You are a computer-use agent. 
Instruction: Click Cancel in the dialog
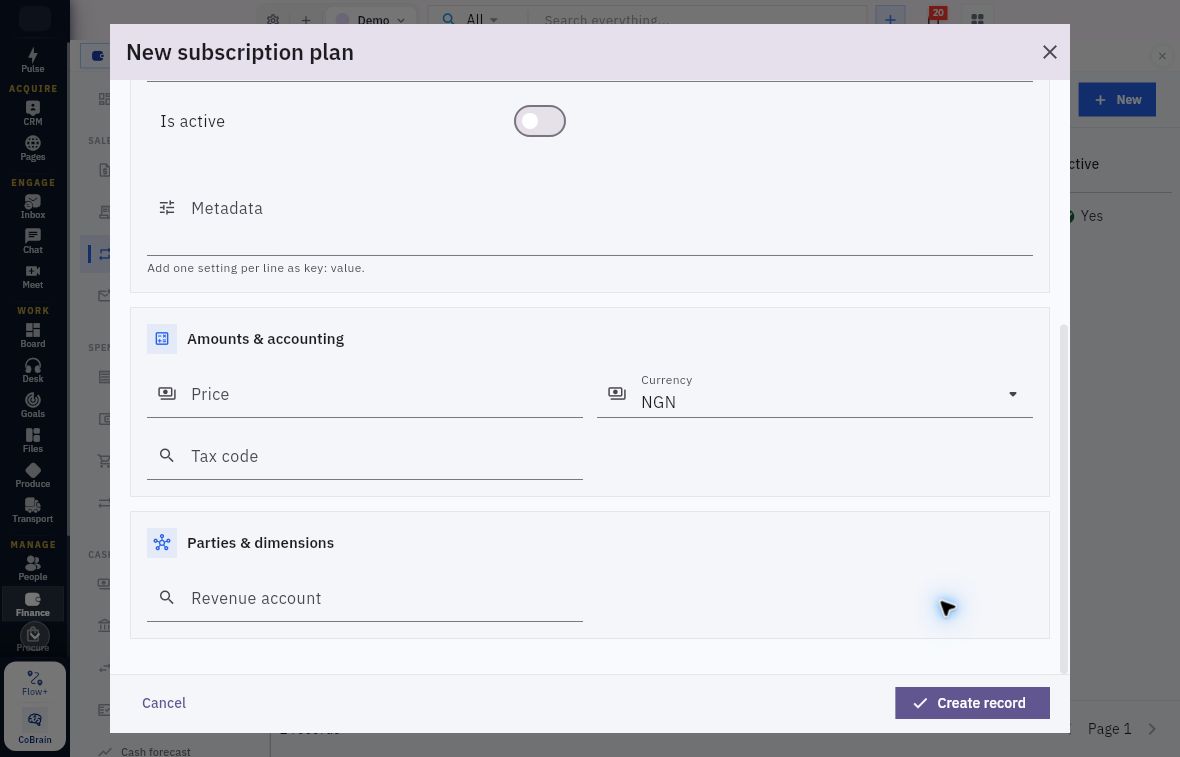point(164,703)
